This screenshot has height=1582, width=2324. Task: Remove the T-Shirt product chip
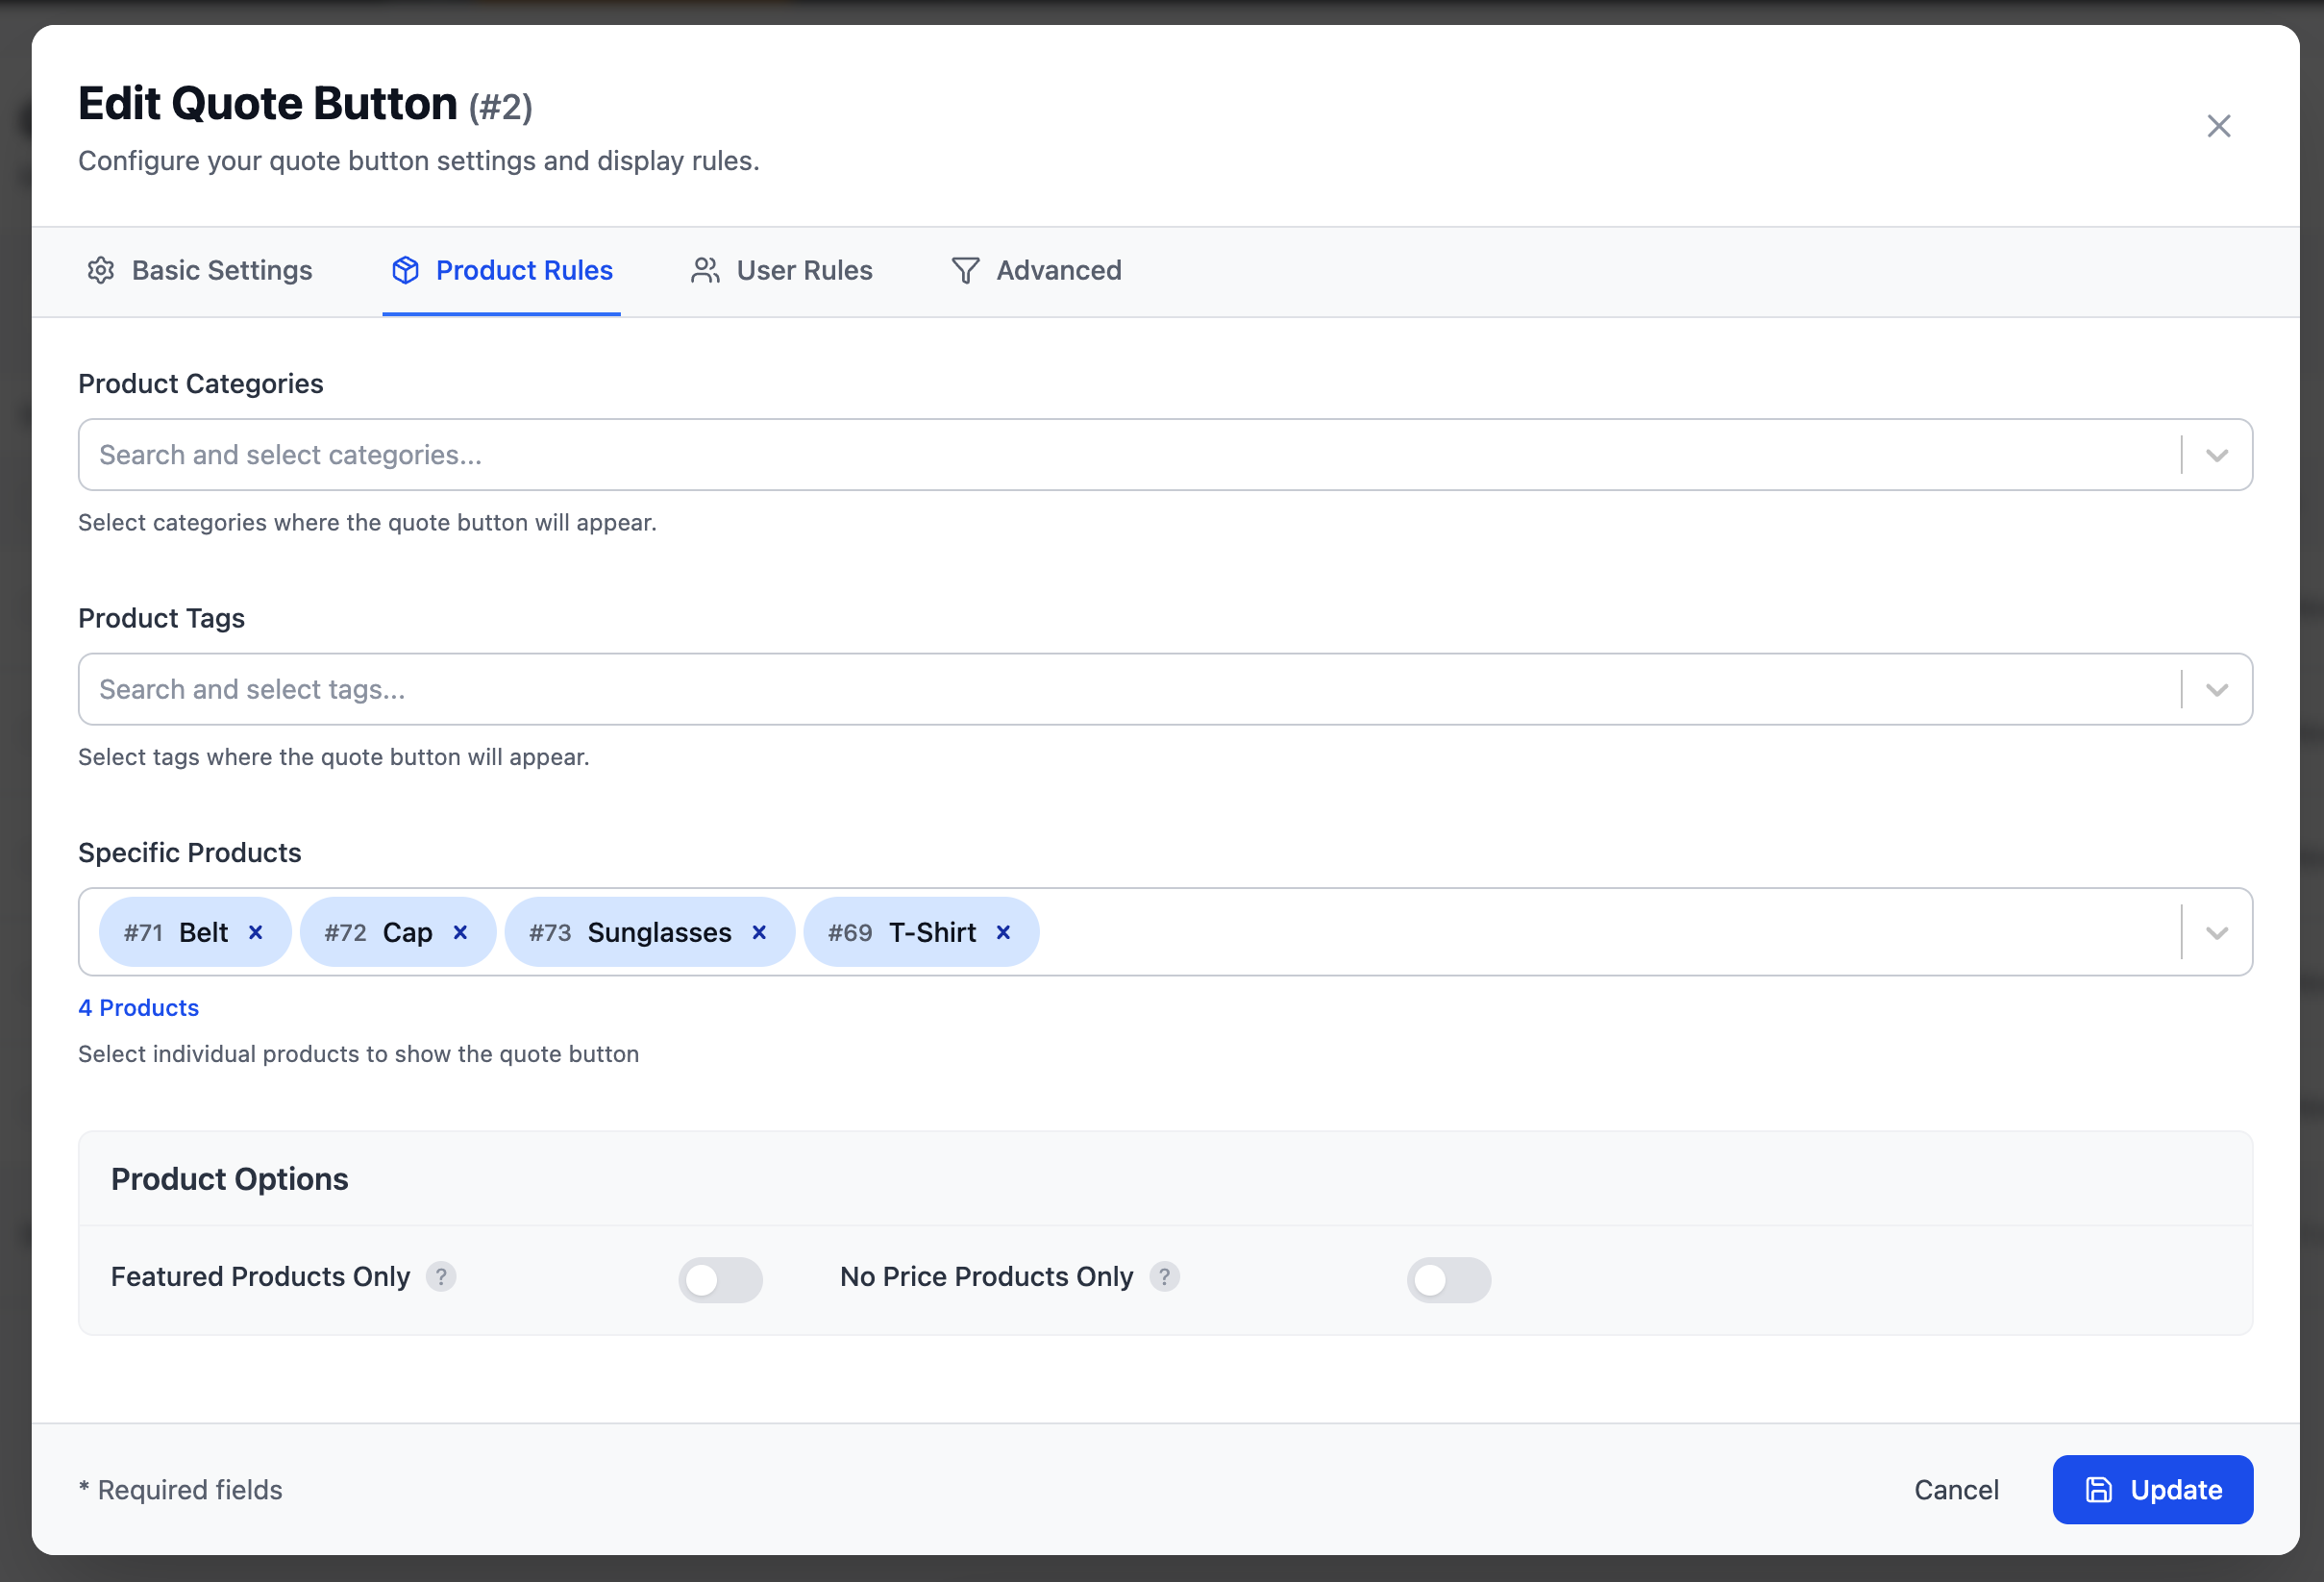[1003, 932]
